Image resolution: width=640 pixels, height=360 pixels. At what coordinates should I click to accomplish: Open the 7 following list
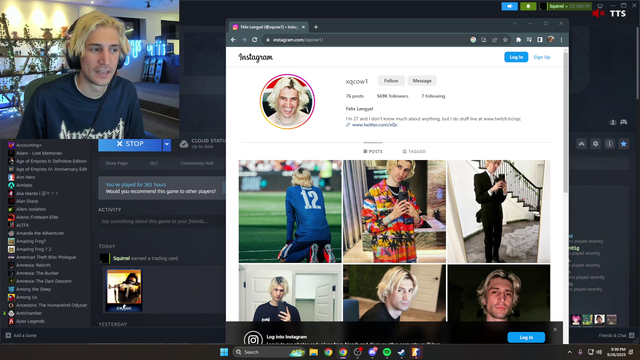click(433, 96)
